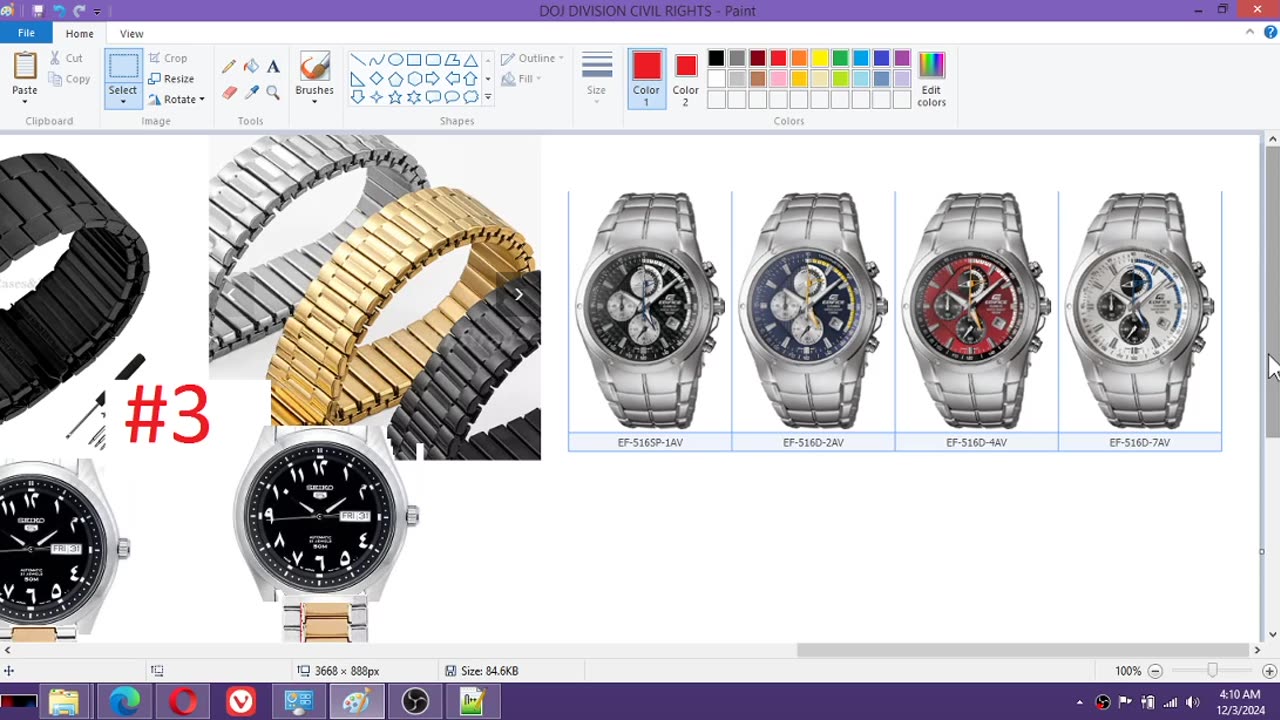
Task: Switch to the View tab
Action: pos(131,33)
